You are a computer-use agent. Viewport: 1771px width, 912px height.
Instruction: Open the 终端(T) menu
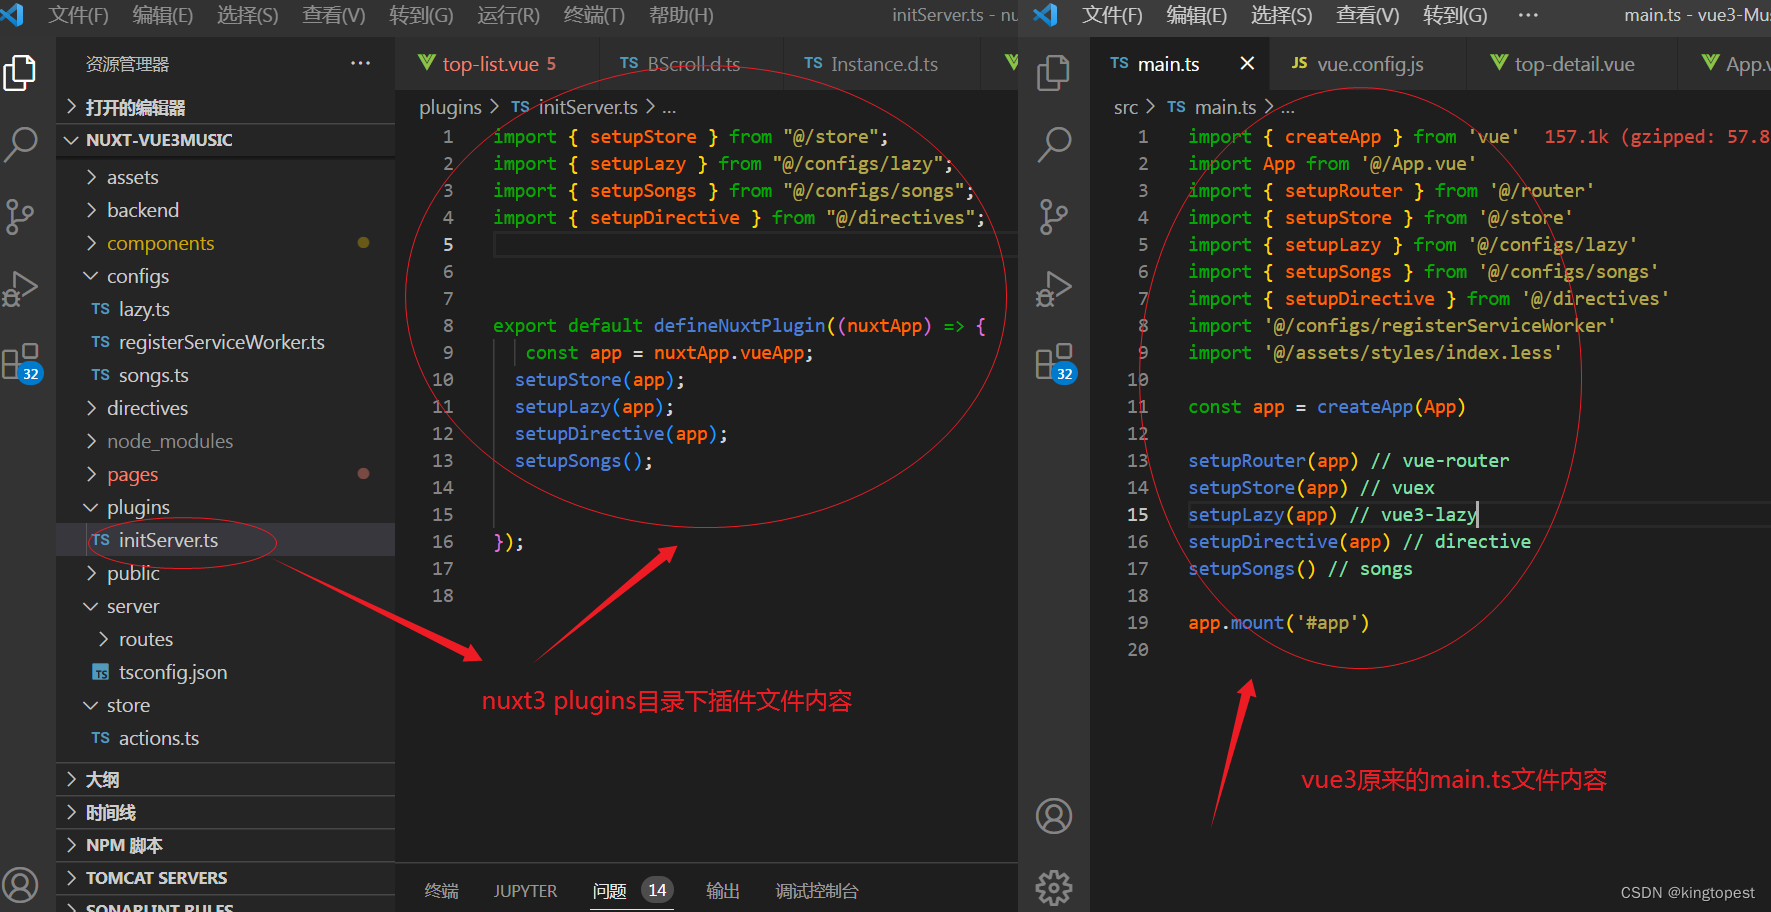[594, 15]
